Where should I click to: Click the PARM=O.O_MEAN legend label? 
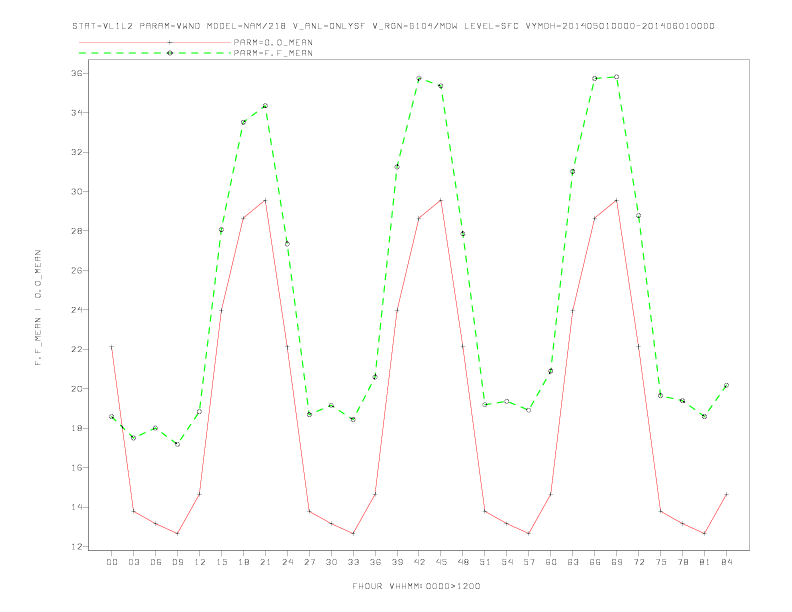coord(273,42)
